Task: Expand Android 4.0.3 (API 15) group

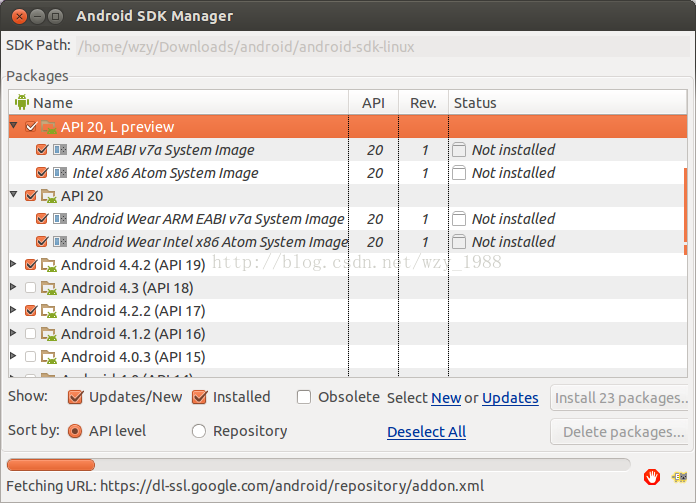Action: [x=13, y=356]
